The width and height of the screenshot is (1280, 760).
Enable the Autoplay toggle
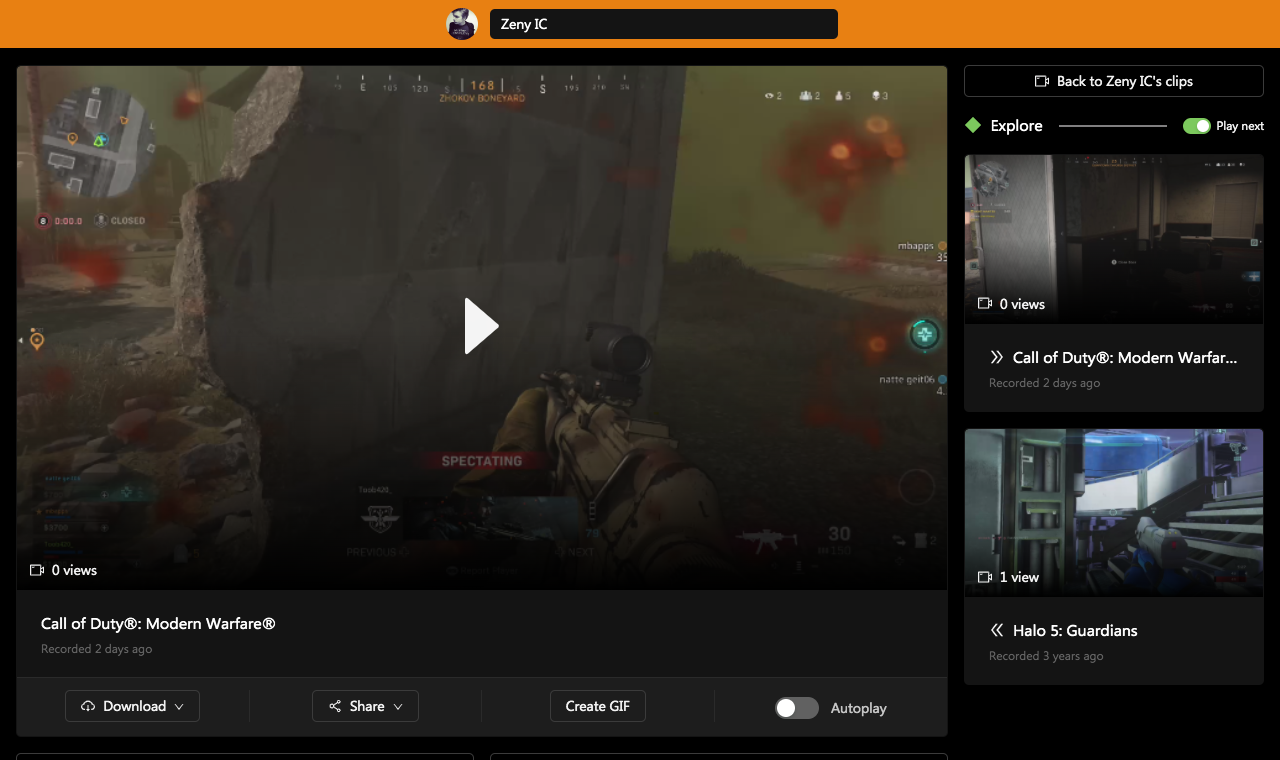(x=796, y=707)
